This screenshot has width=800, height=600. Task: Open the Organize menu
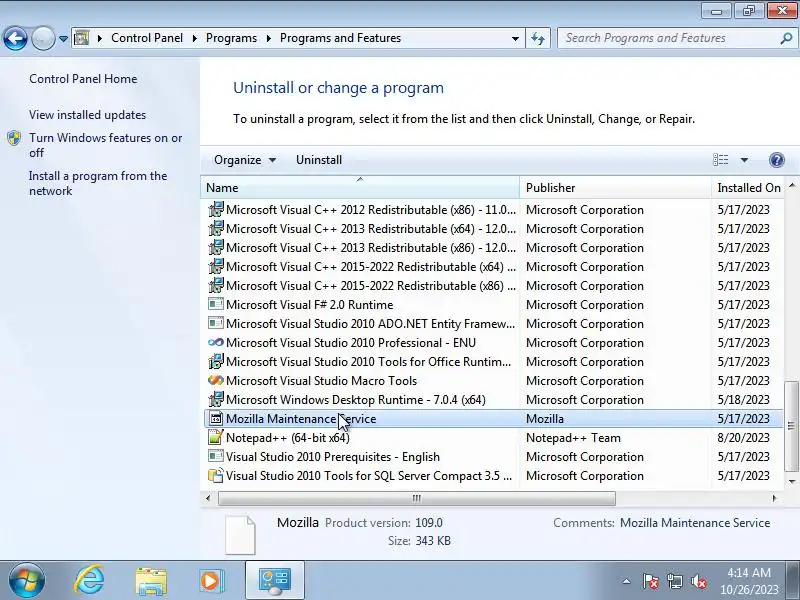245,160
